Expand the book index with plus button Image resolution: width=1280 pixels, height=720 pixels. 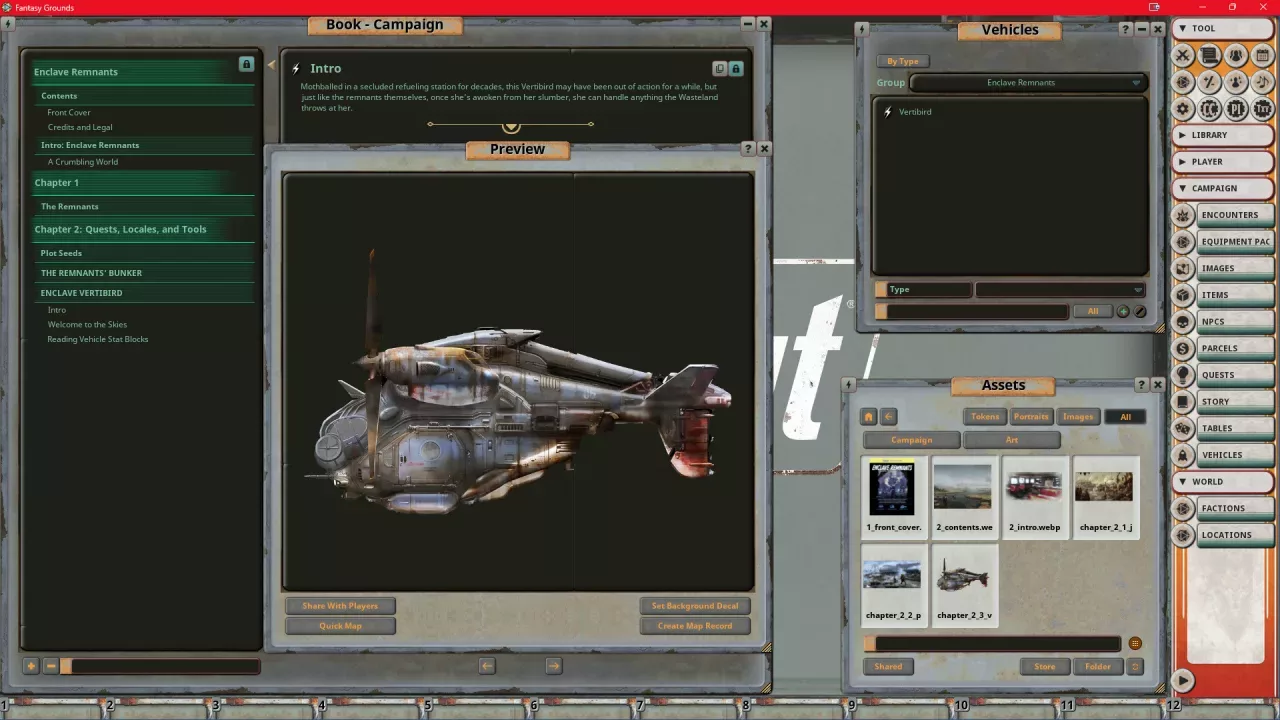click(x=31, y=666)
